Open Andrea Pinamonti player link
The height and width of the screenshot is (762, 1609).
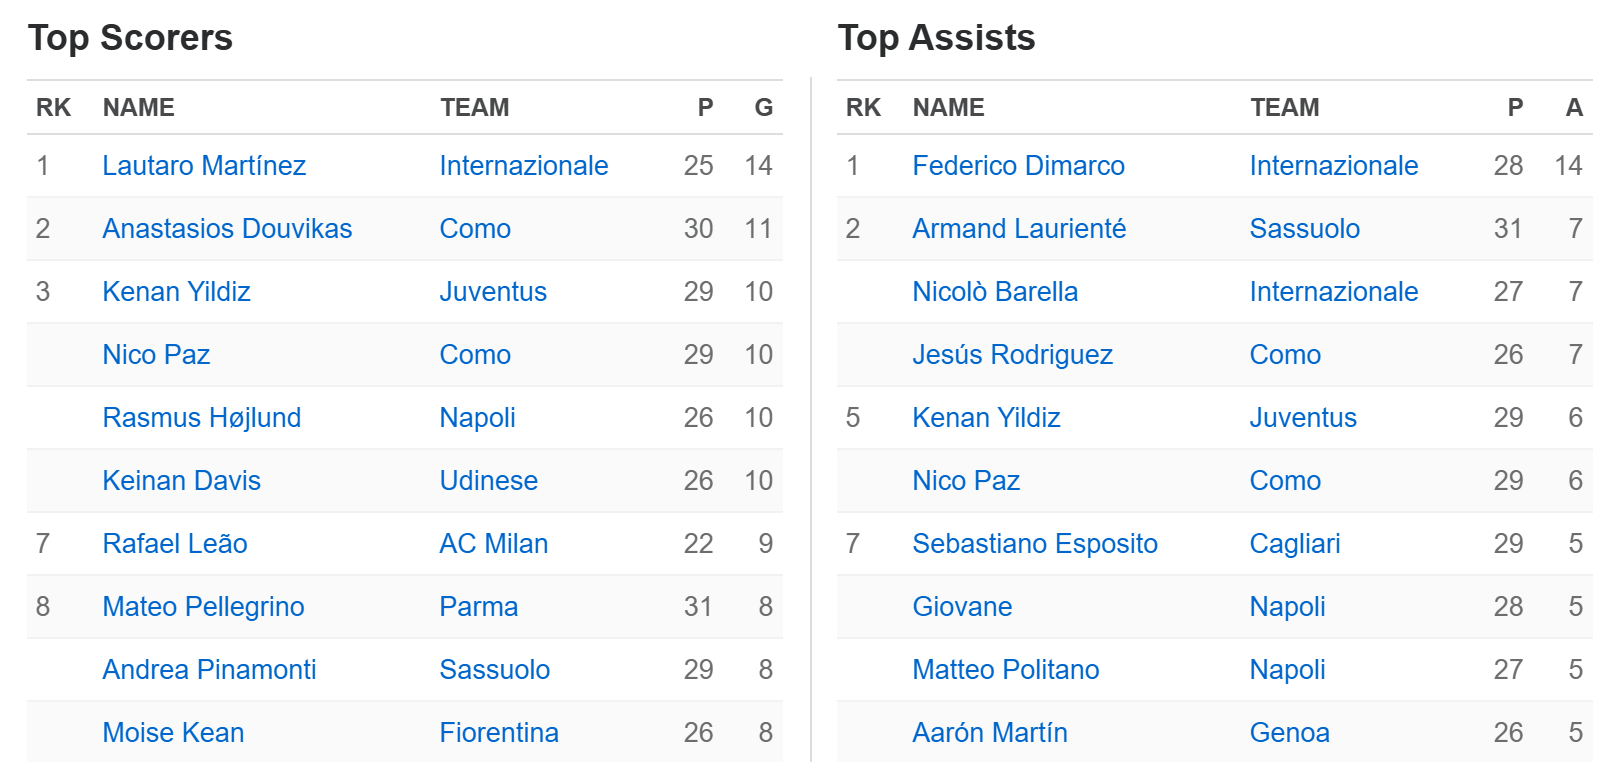209,670
